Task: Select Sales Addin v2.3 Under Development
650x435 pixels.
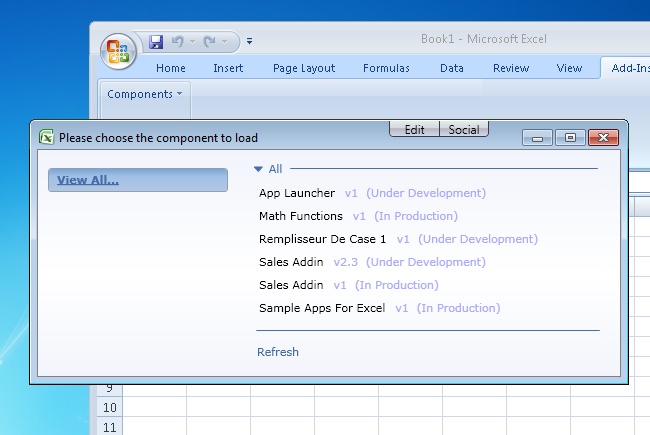Action: tap(372, 262)
